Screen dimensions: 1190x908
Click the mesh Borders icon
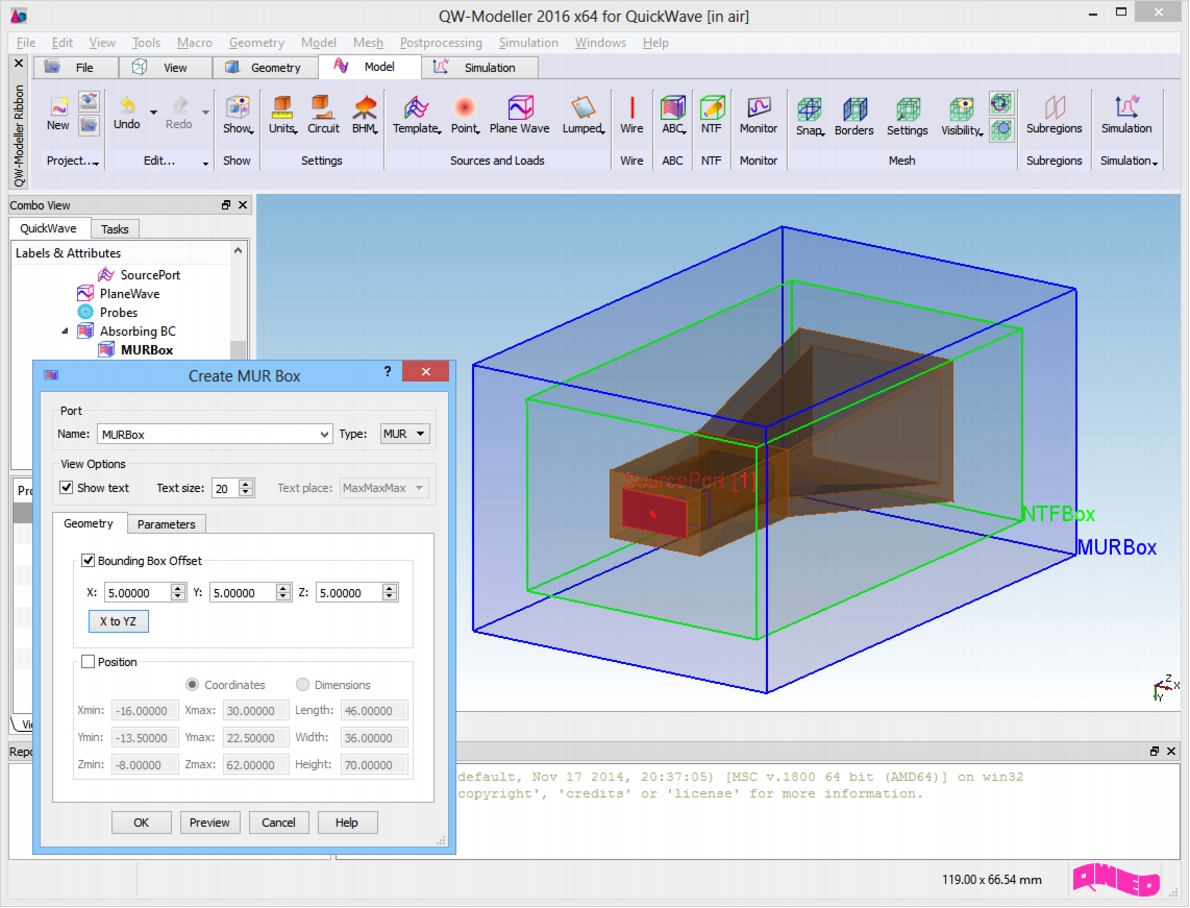(x=854, y=109)
